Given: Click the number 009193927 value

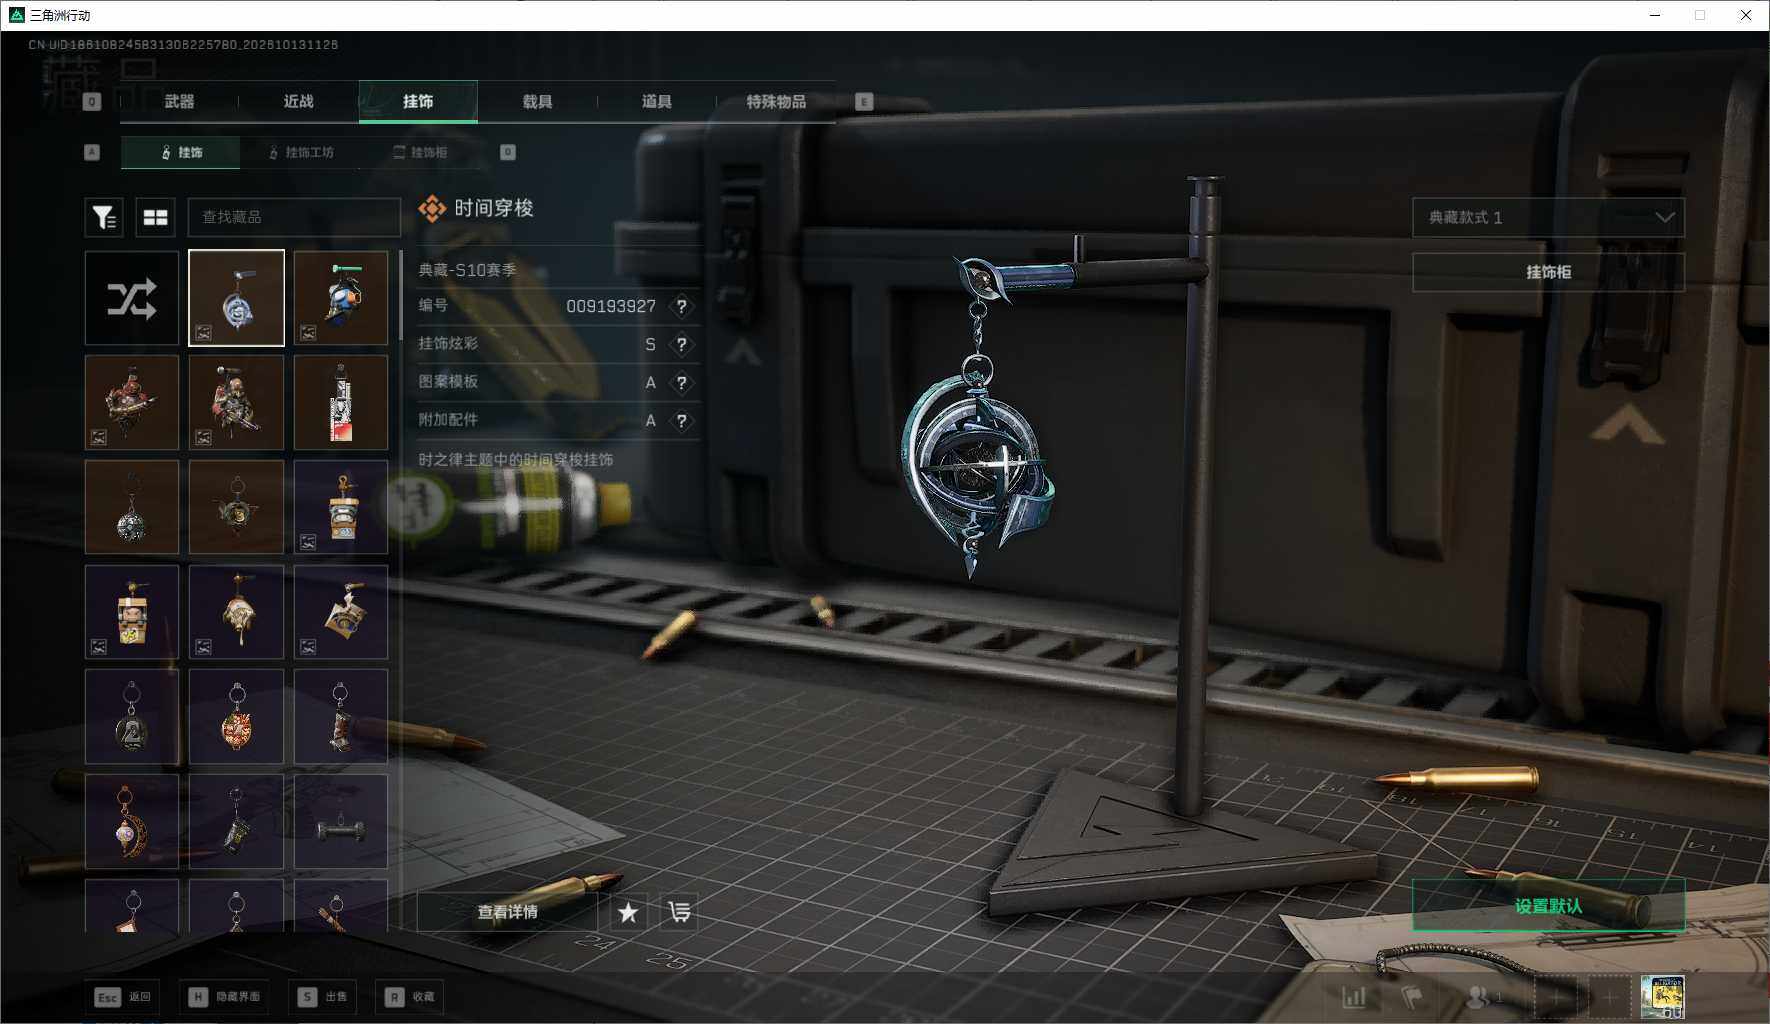Looking at the screenshot, I should coord(611,306).
